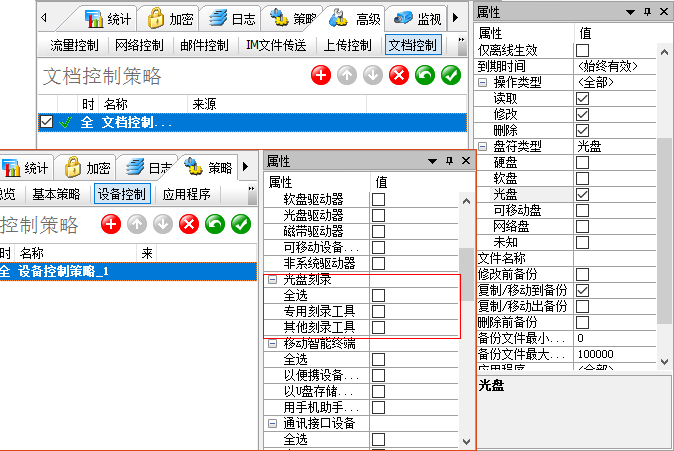Screen dimensions: 674x451
Task: Switch to 高级 tab
Action: (x=355, y=19)
